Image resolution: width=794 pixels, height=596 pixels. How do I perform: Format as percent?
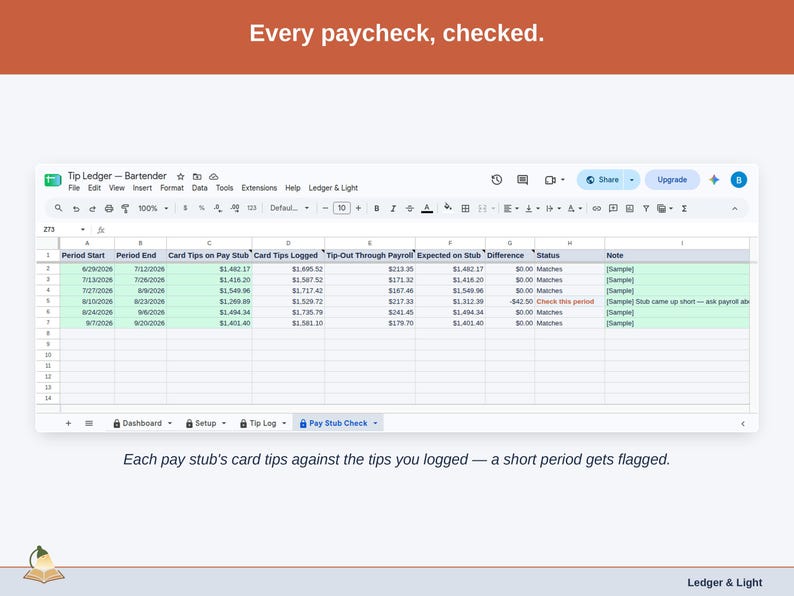click(x=202, y=208)
